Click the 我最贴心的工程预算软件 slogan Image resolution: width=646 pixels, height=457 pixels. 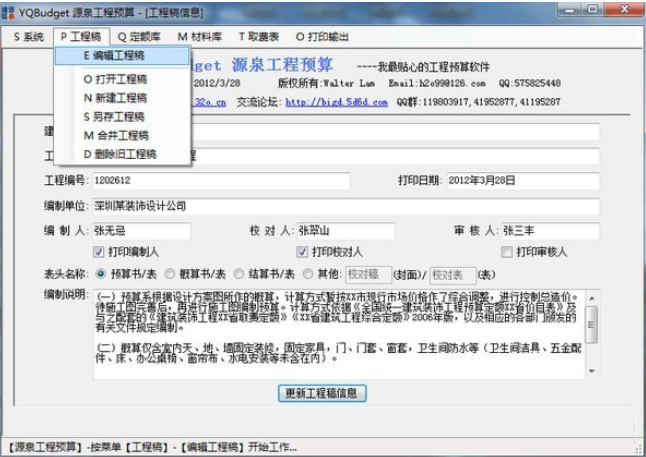pyautogui.click(x=424, y=67)
